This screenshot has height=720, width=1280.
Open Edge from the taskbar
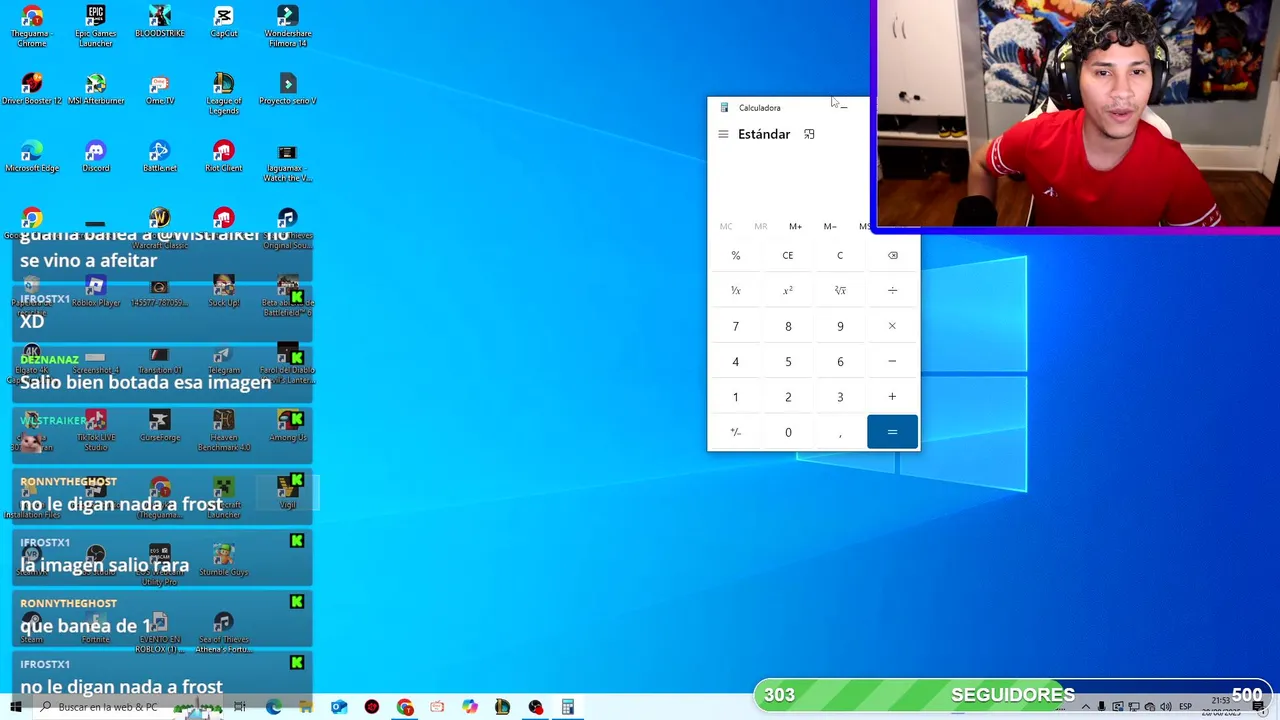click(273, 707)
